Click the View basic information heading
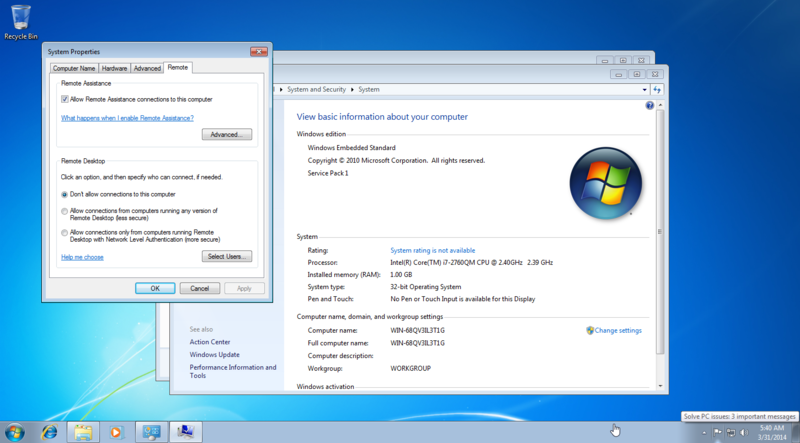This screenshot has height=443, width=800. click(382, 117)
